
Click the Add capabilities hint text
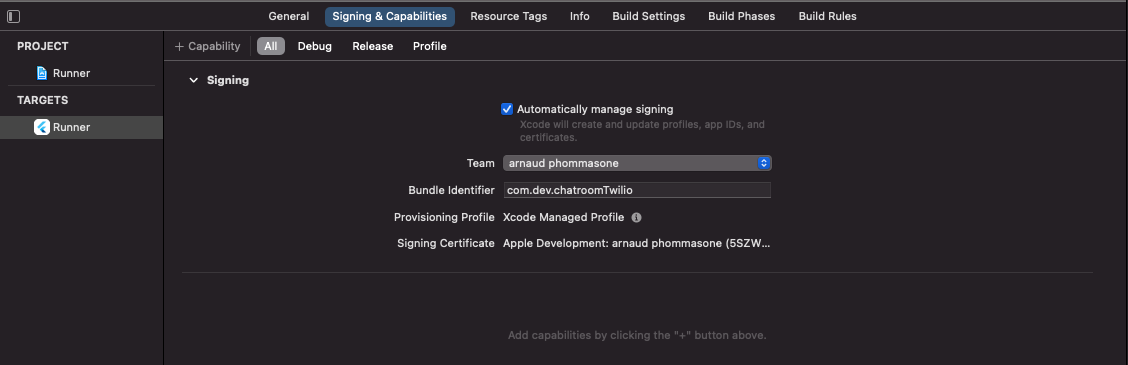click(x=637, y=335)
